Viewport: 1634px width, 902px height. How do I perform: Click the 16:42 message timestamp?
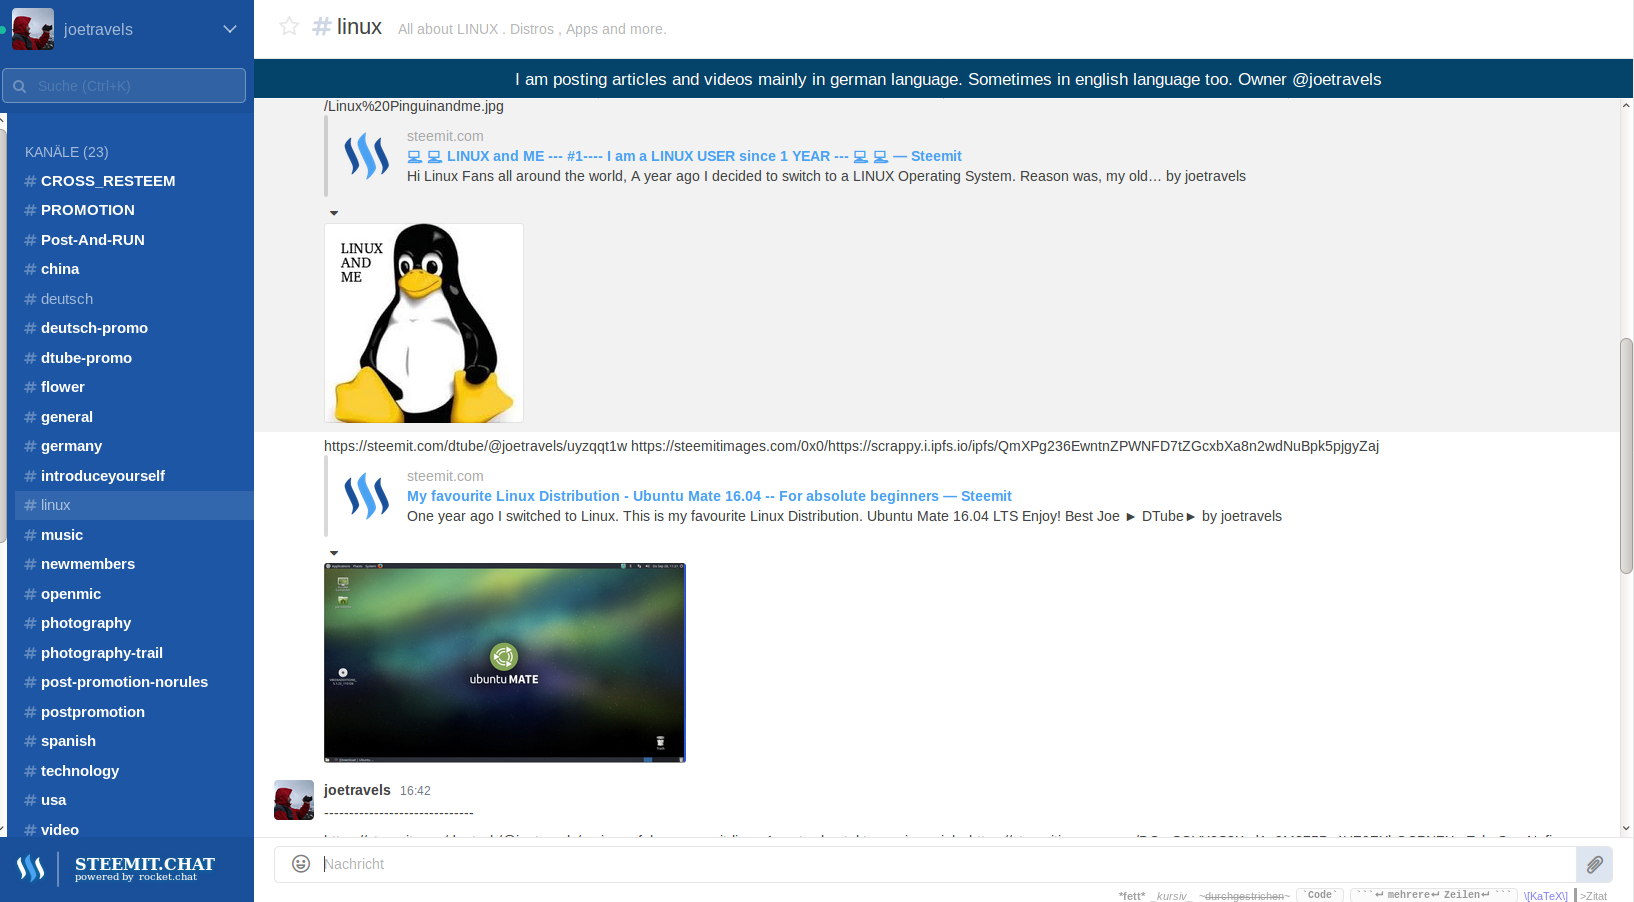pyautogui.click(x=415, y=791)
